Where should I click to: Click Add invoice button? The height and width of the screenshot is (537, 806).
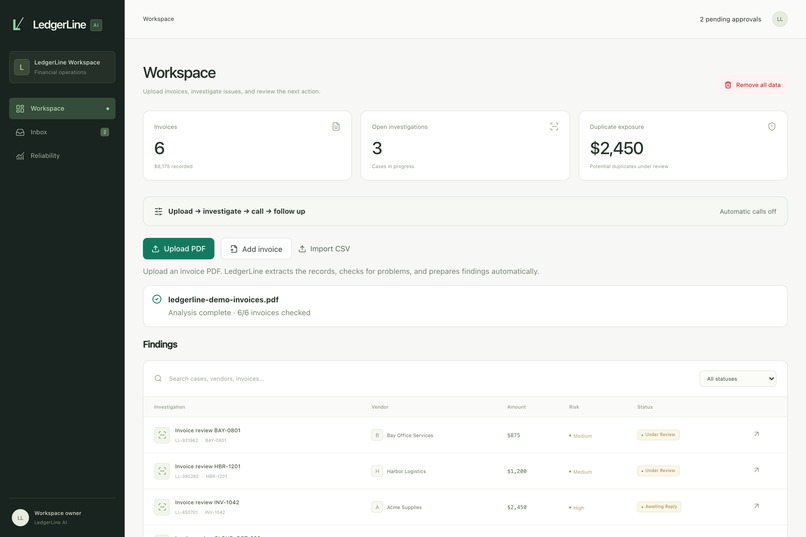click(x=256, y=249)
